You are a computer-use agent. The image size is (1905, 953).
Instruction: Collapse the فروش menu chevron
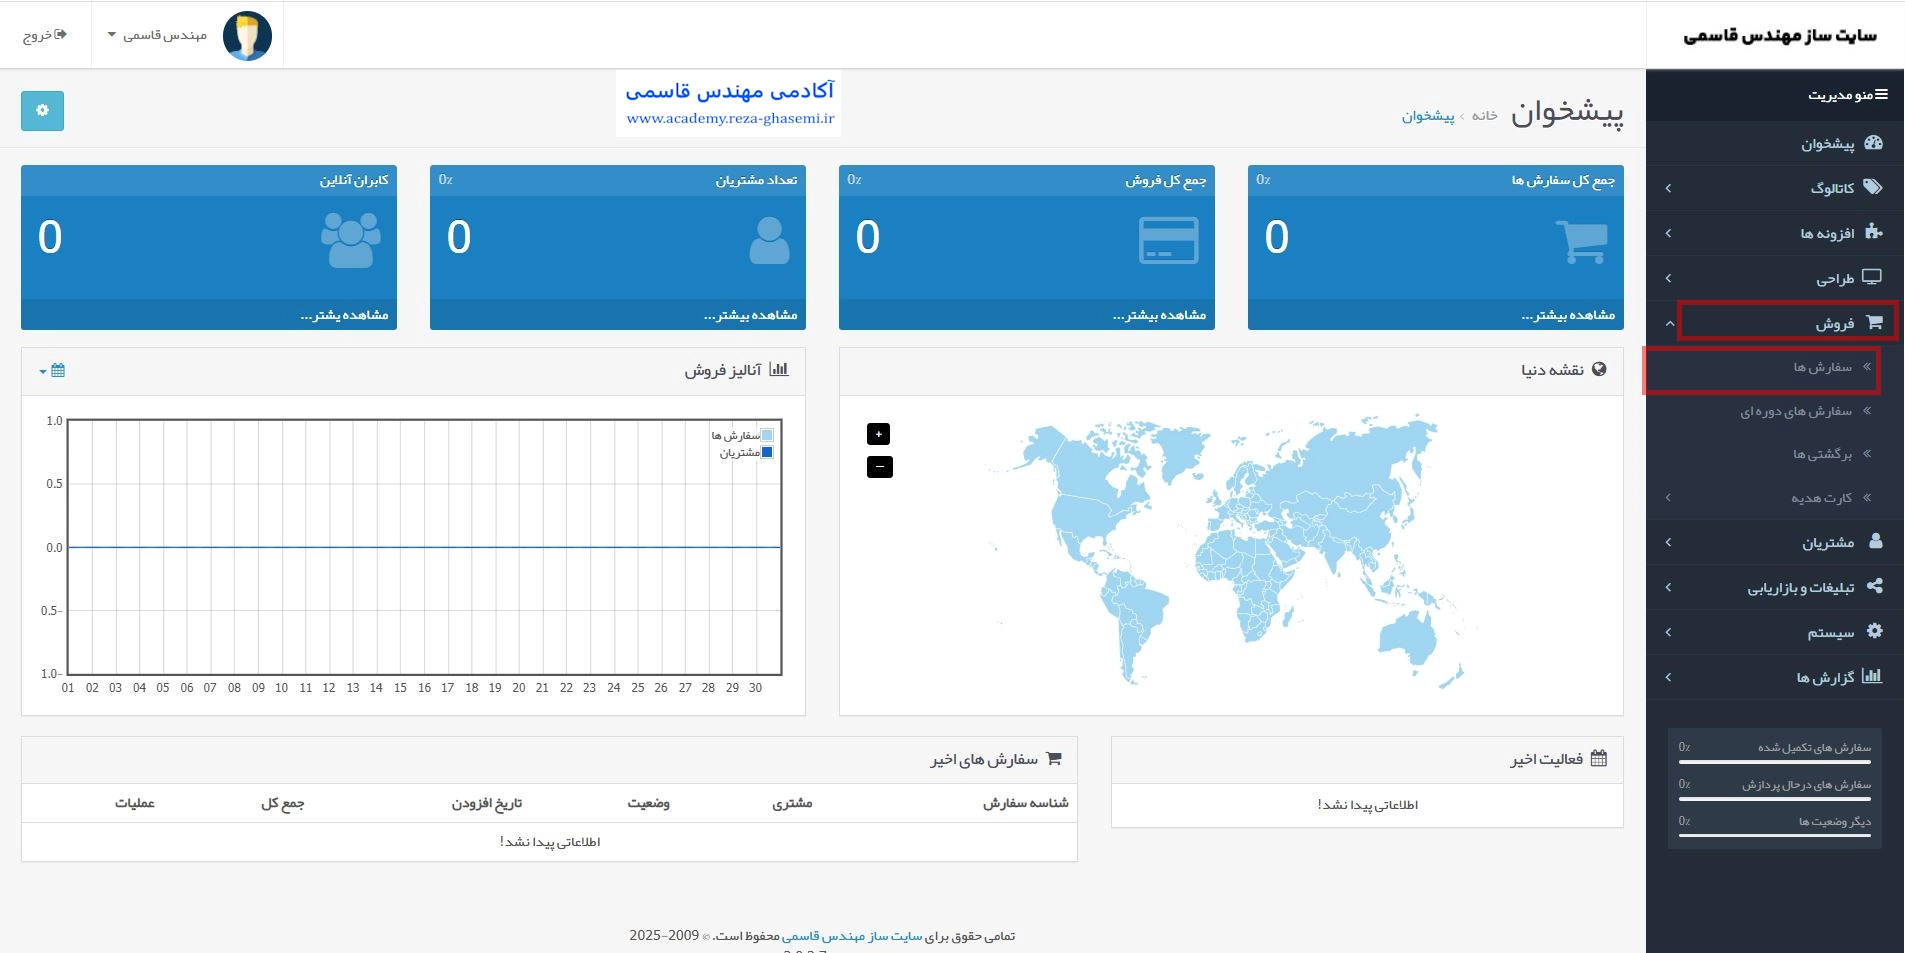click(x=1669, y=323)
